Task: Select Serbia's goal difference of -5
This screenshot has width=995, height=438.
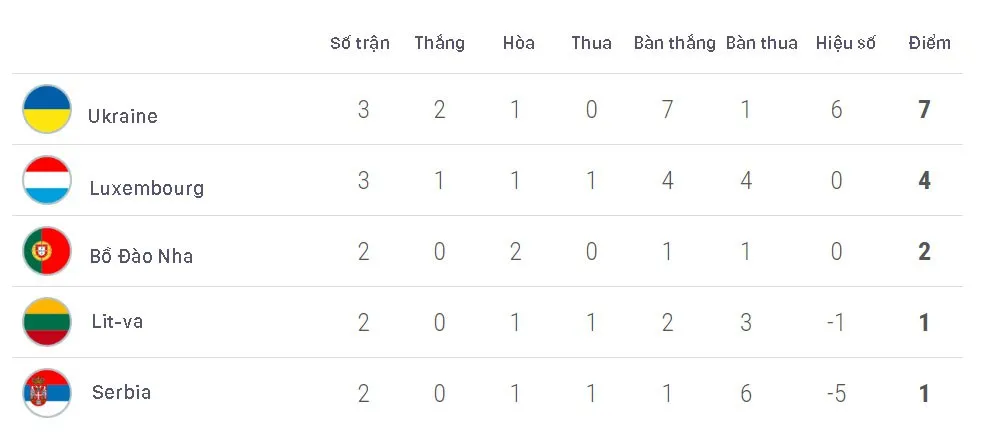Action: click(x=836, y=394)
